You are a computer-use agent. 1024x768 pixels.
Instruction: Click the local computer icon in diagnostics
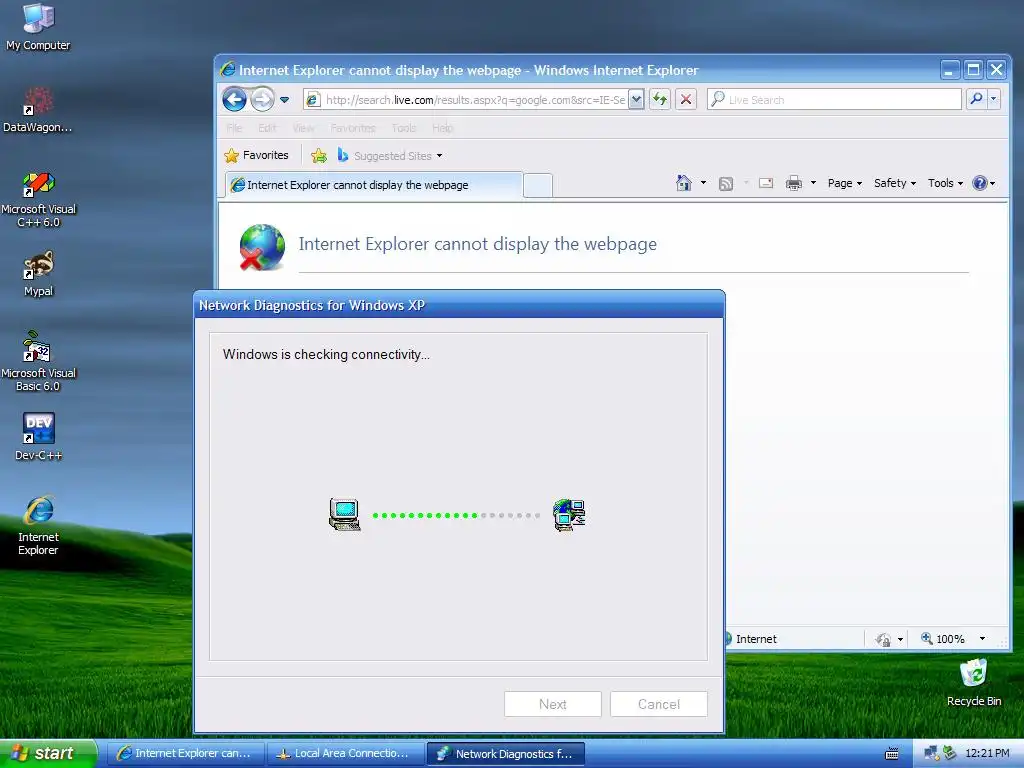point(345,515)
